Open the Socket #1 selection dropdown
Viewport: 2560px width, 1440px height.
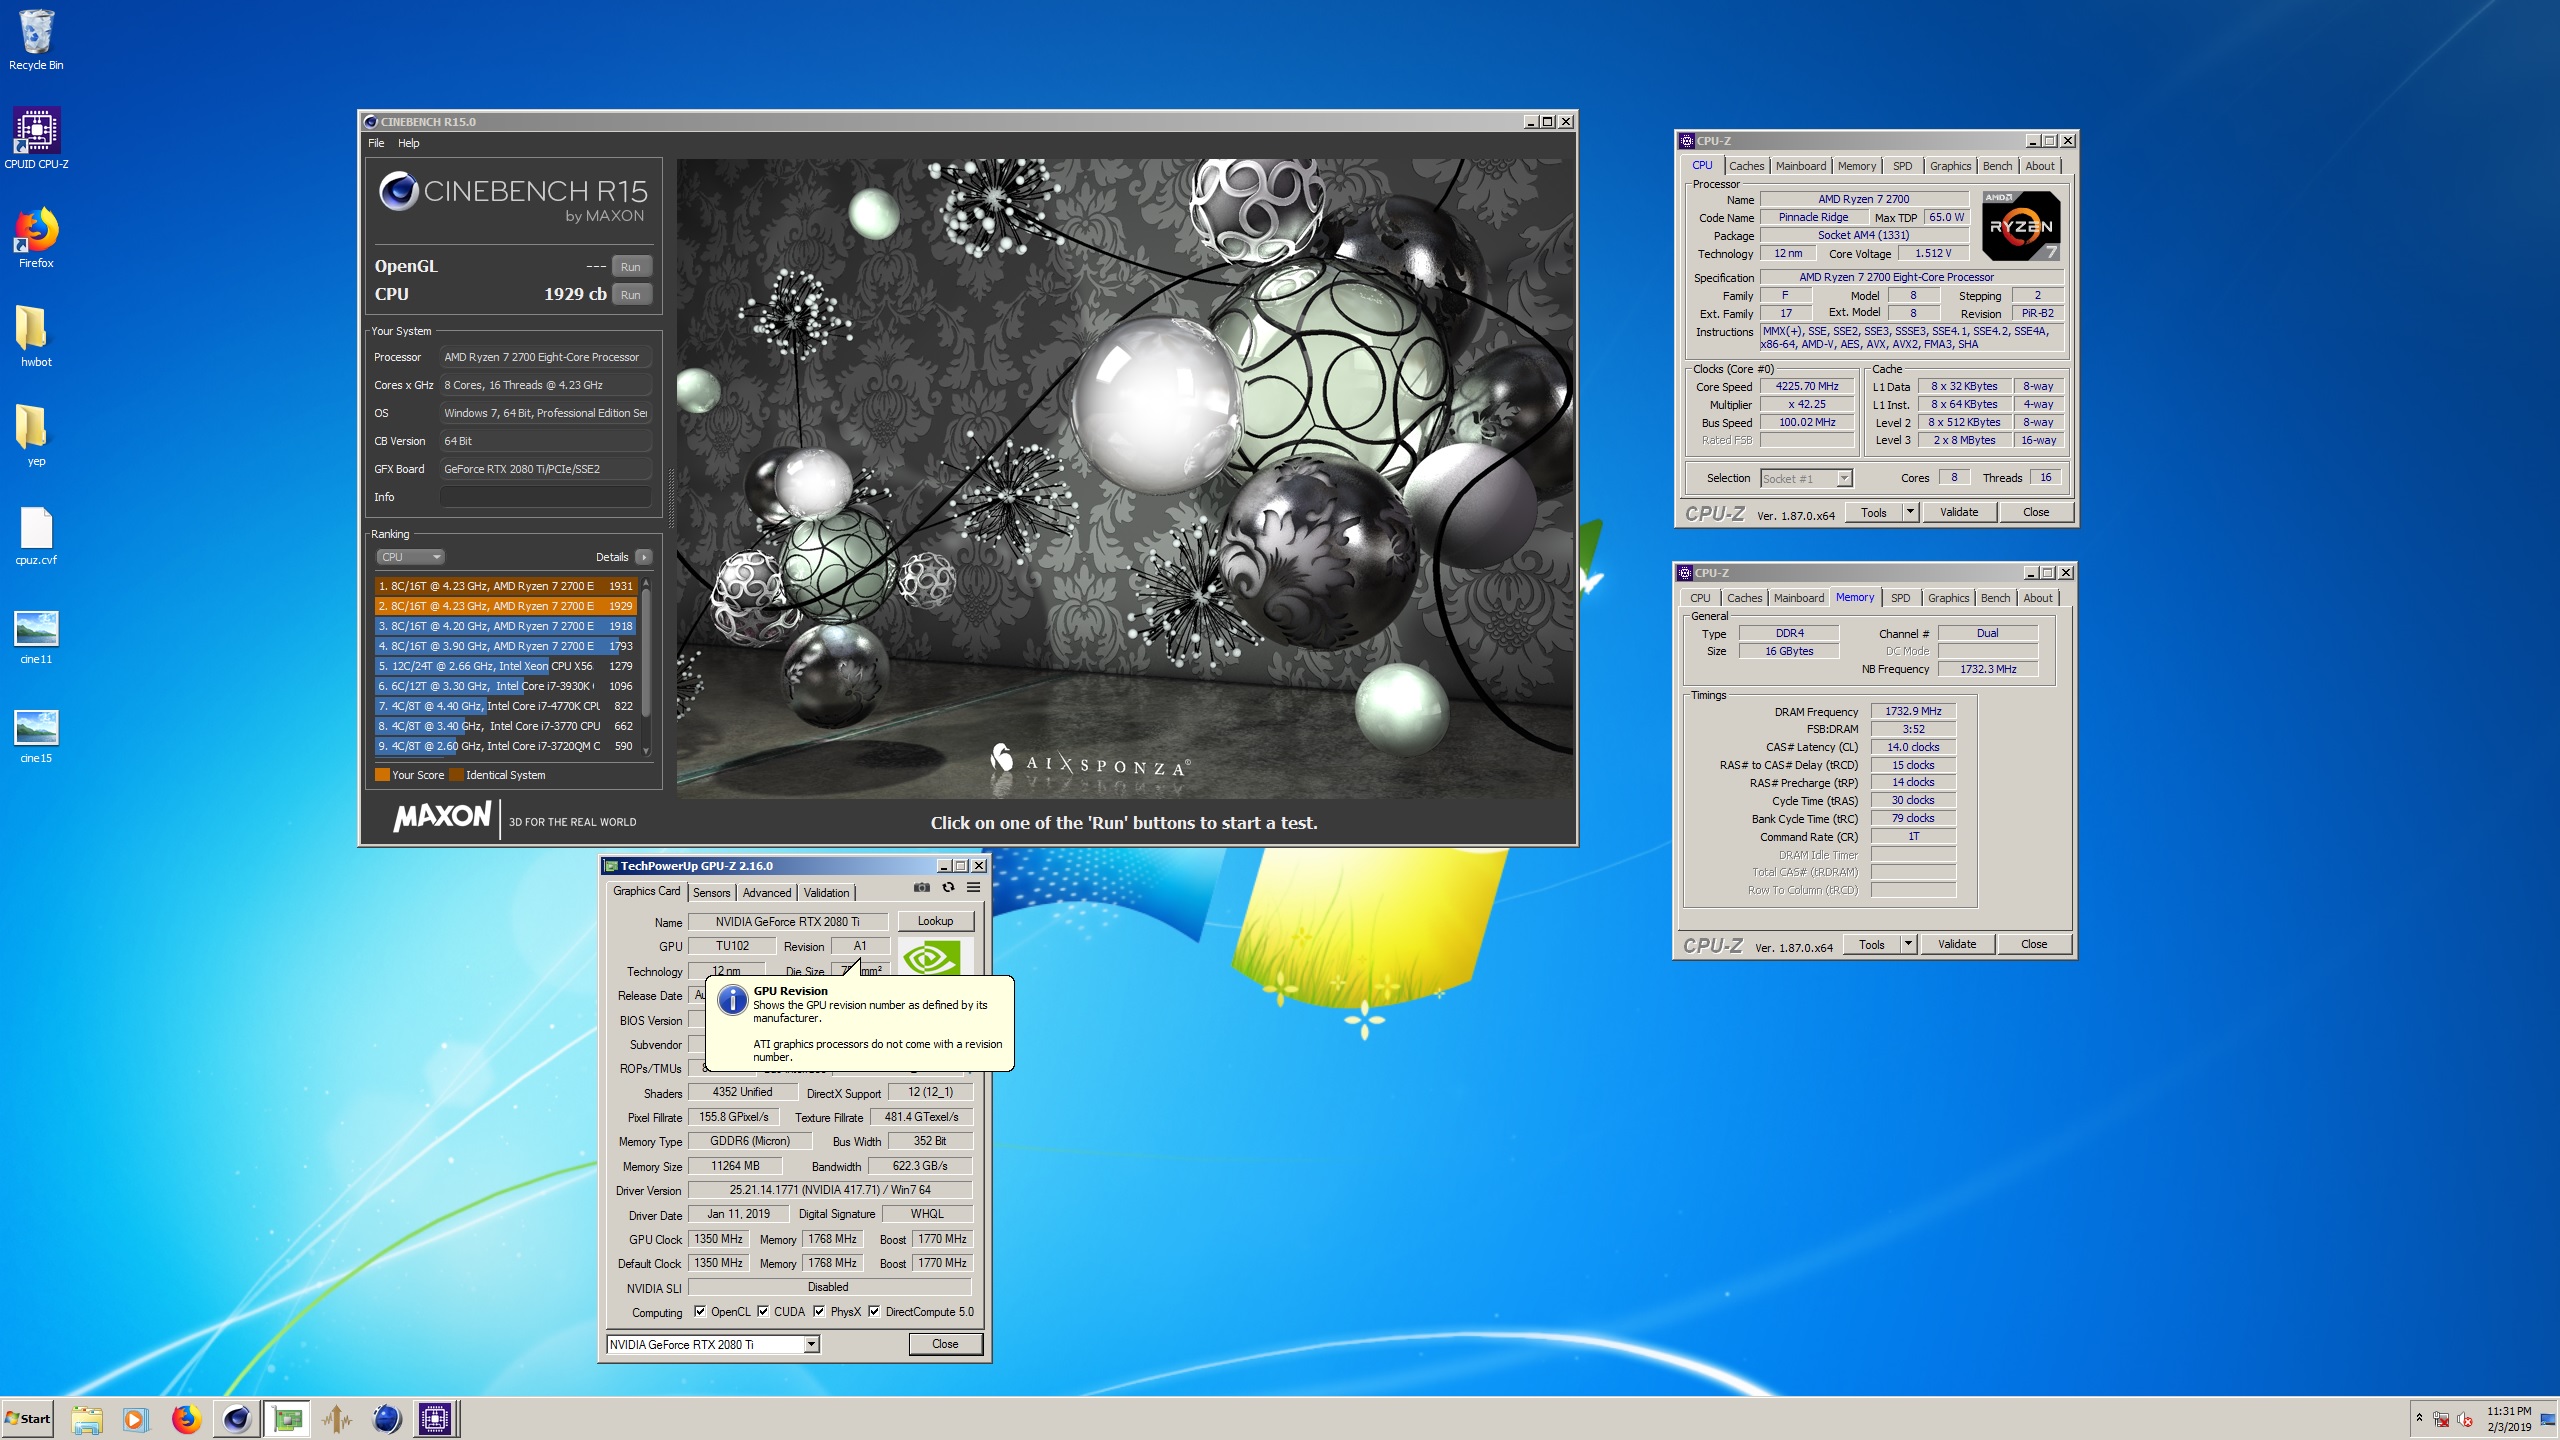(x=1807, y=478)
